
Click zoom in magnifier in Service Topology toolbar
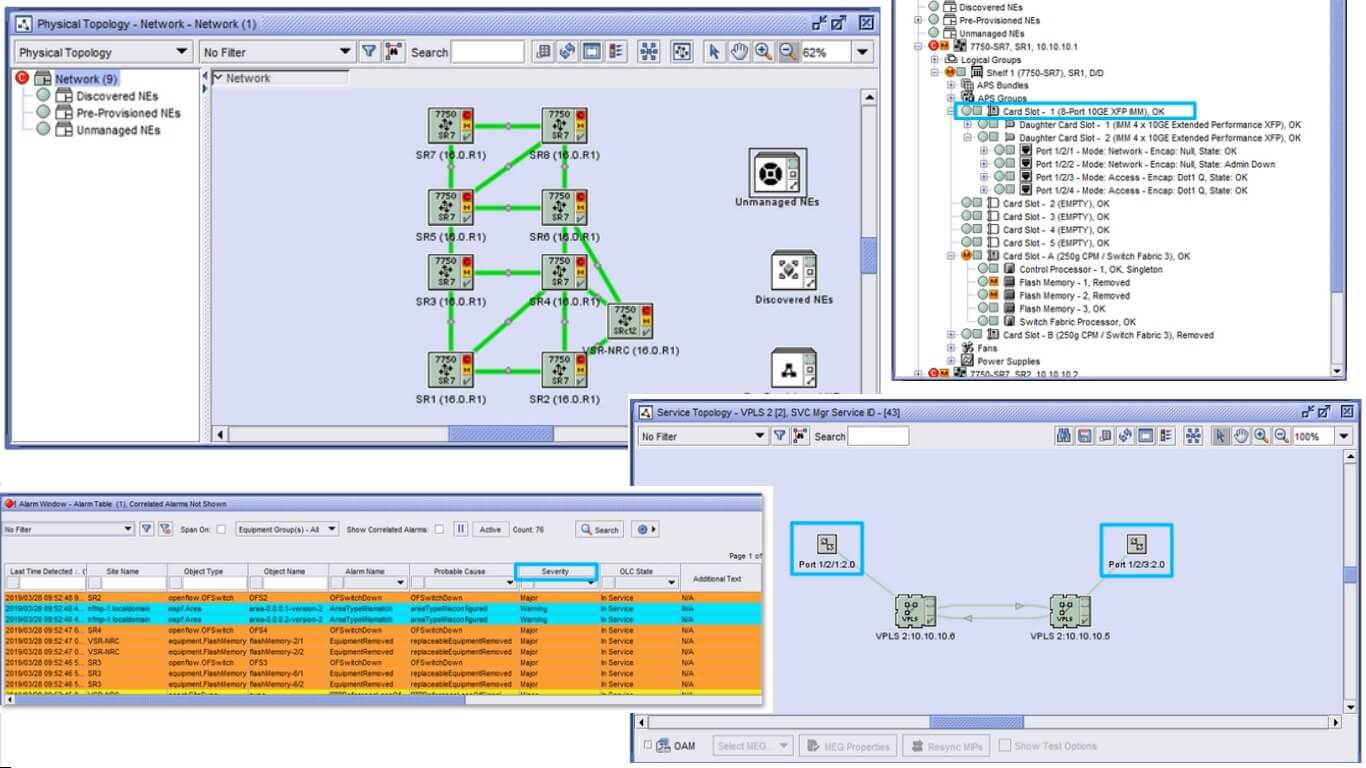point(1261,436)
